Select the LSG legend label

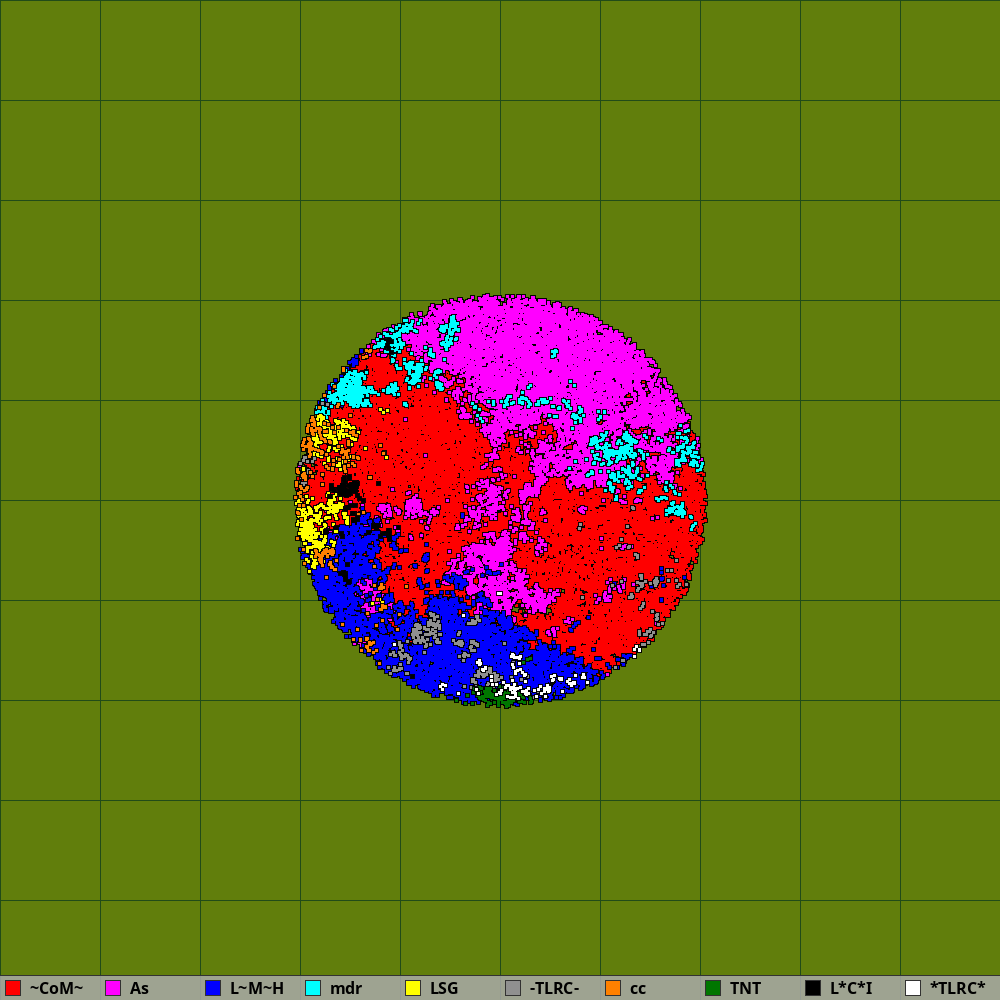point(444,989)
